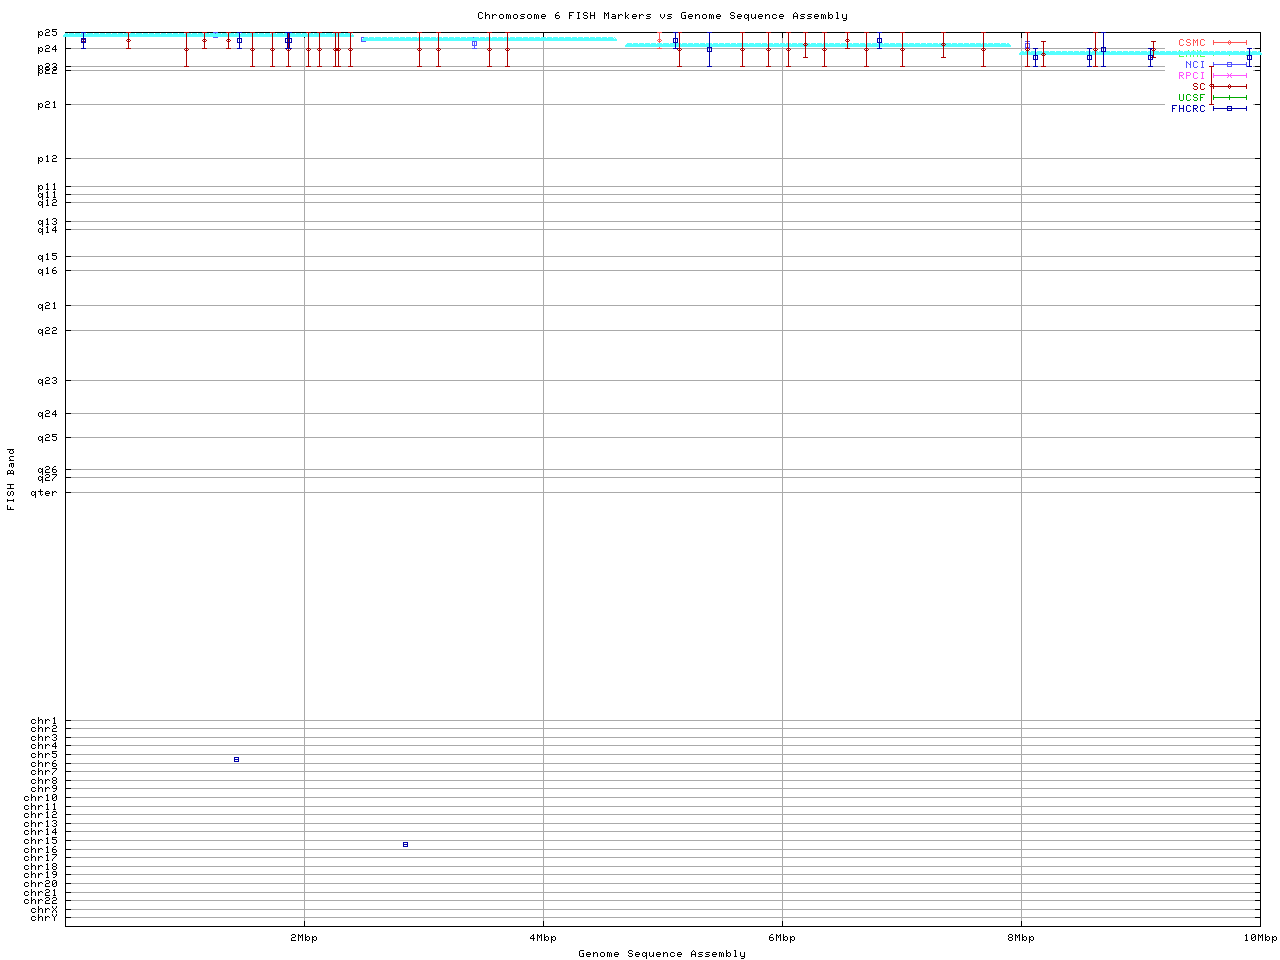This screenshot has width=1280, height=960.
Task: Click the chart title text
Action: 662,16
